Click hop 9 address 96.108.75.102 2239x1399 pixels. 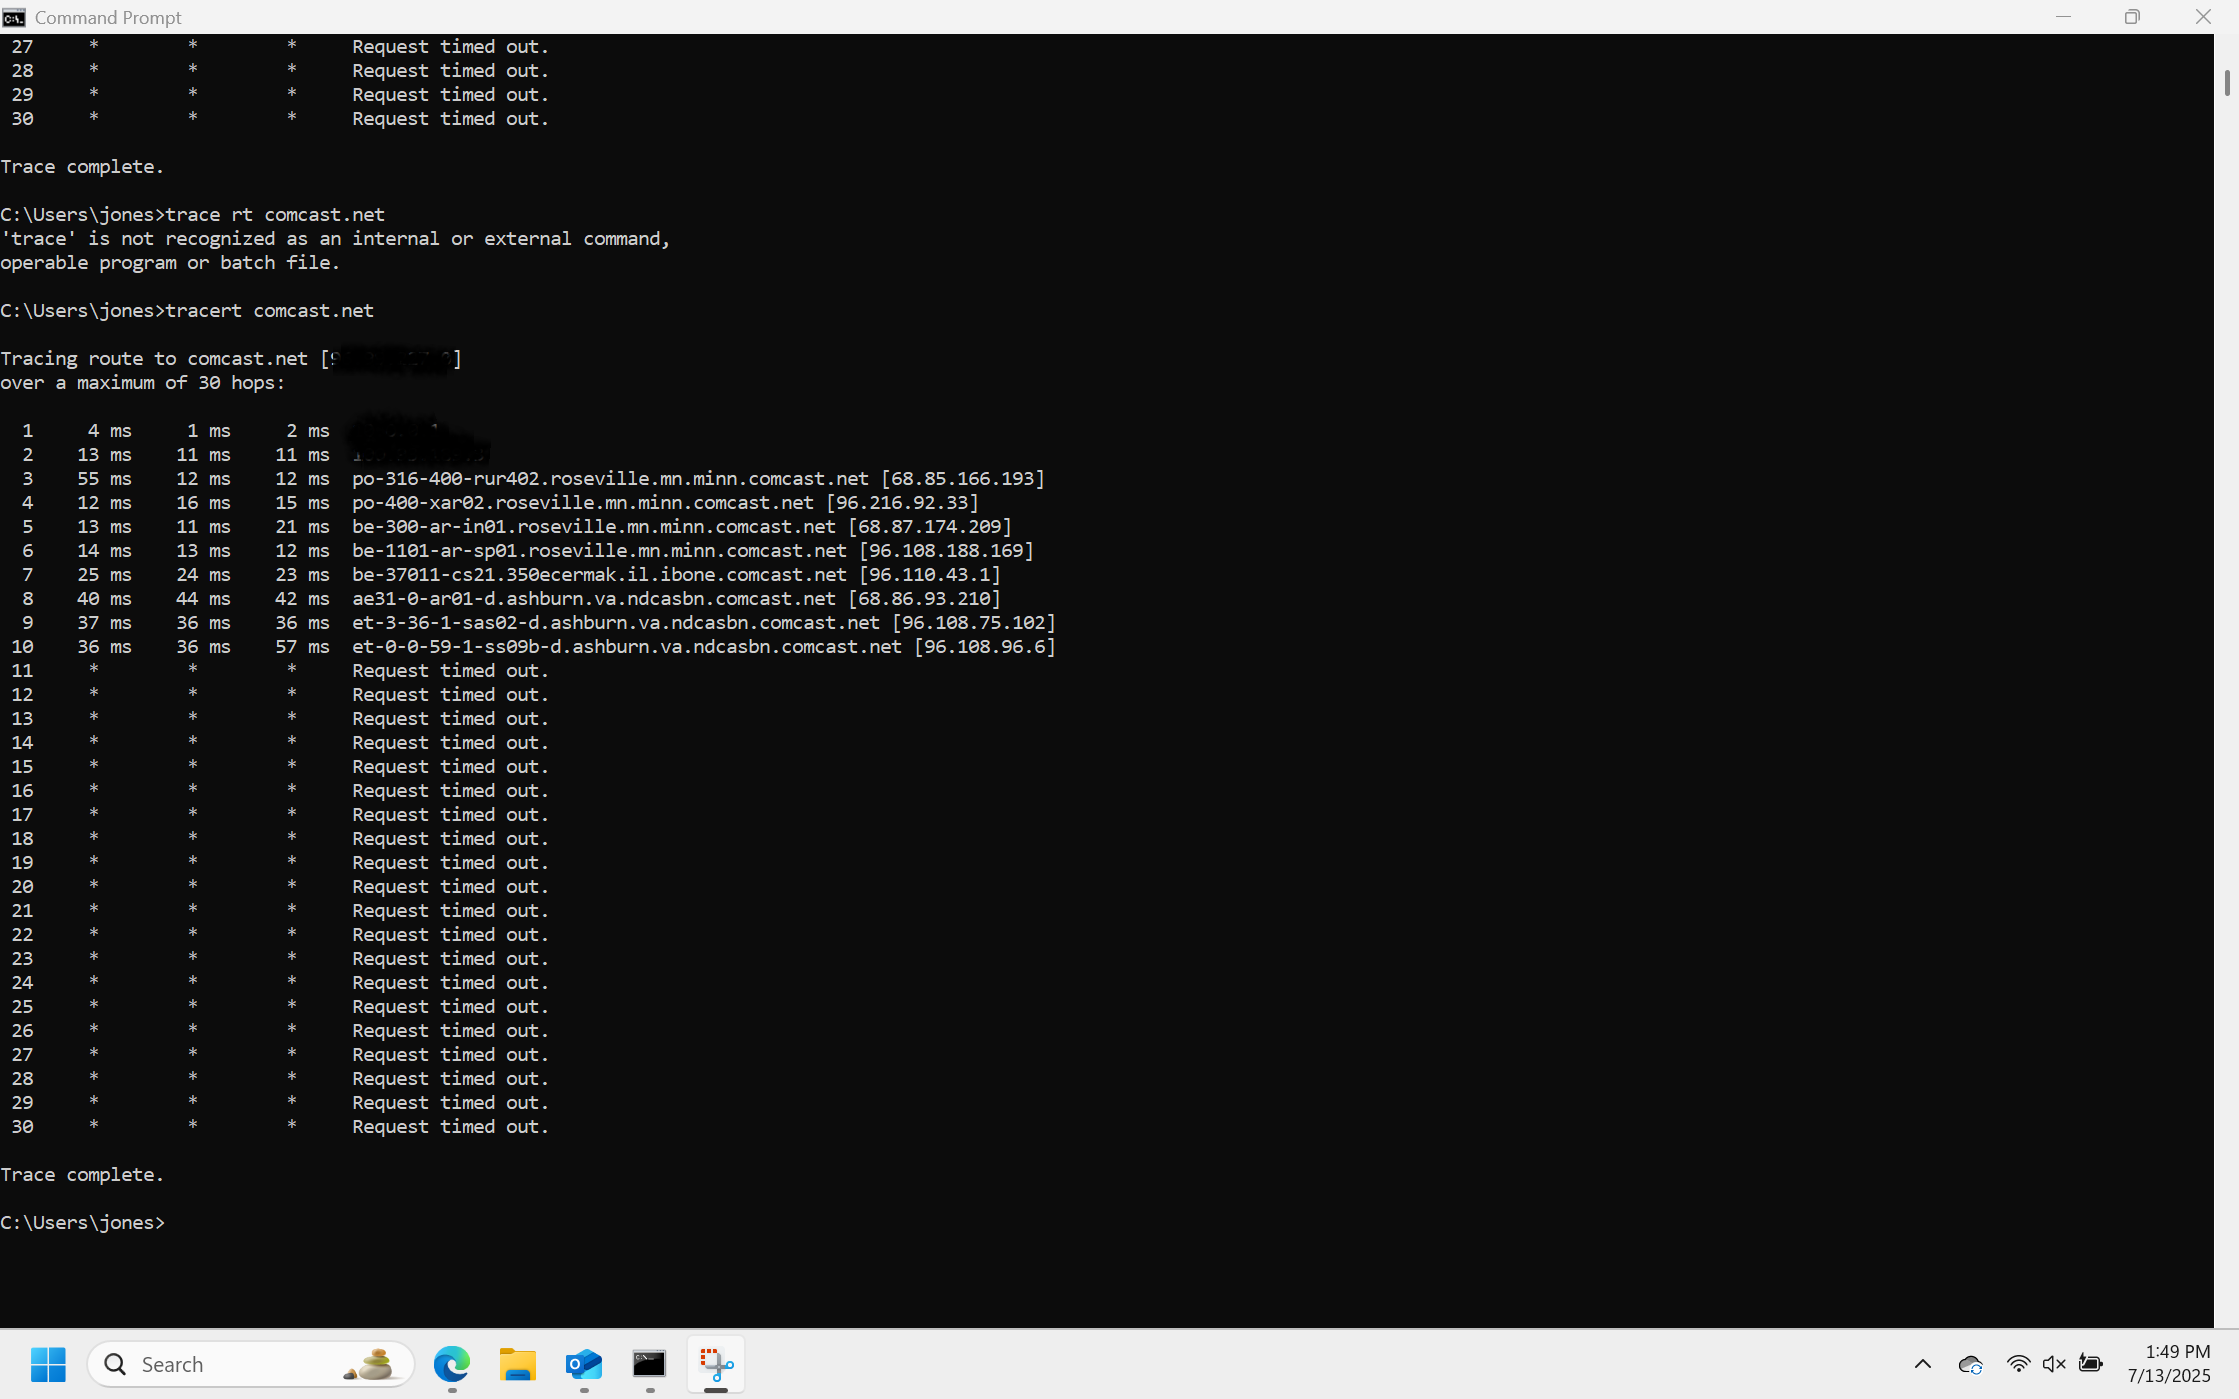click(974, 623)
